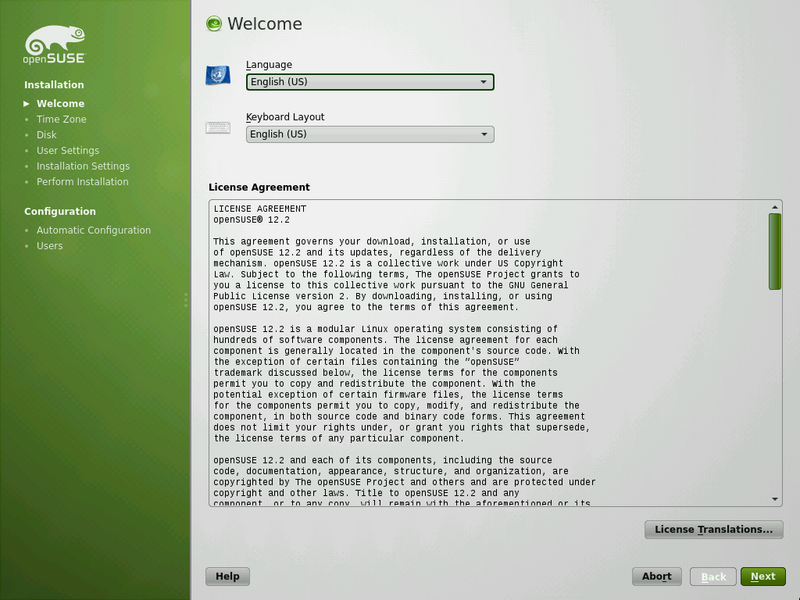
Task: Click the keyboard icon beside Keyboard Layout
Action: click(218, 128)
